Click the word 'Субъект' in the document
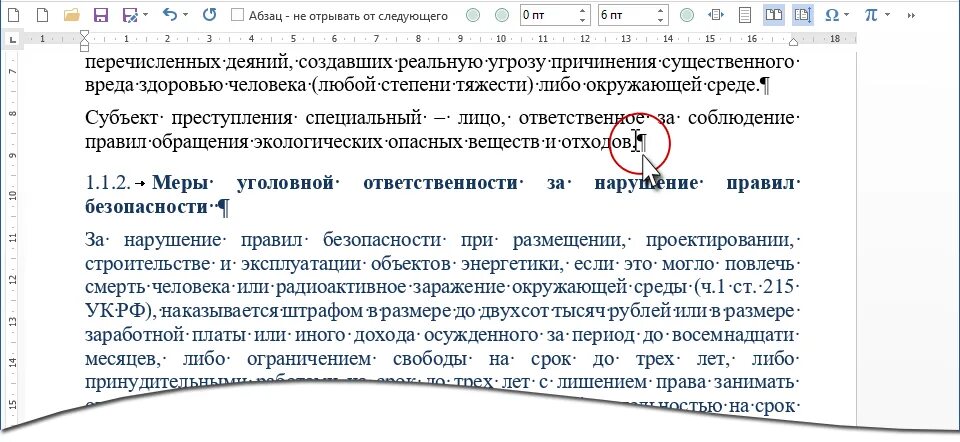This screenshot has height=442, width=960. (x=124, y=118)
